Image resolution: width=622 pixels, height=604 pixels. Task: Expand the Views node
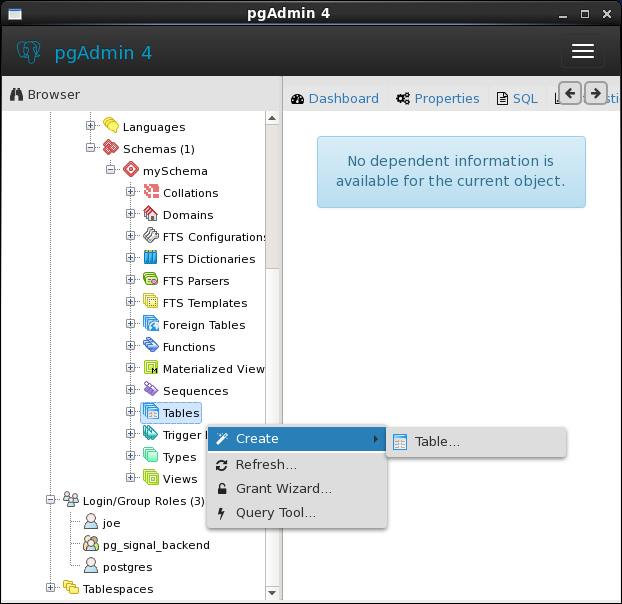click(131, 478)
